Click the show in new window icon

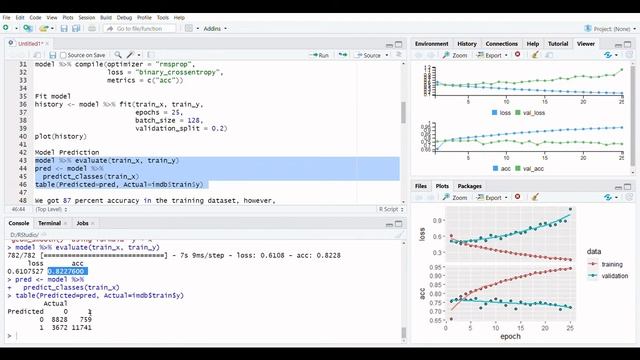click(x=37, y=55)
